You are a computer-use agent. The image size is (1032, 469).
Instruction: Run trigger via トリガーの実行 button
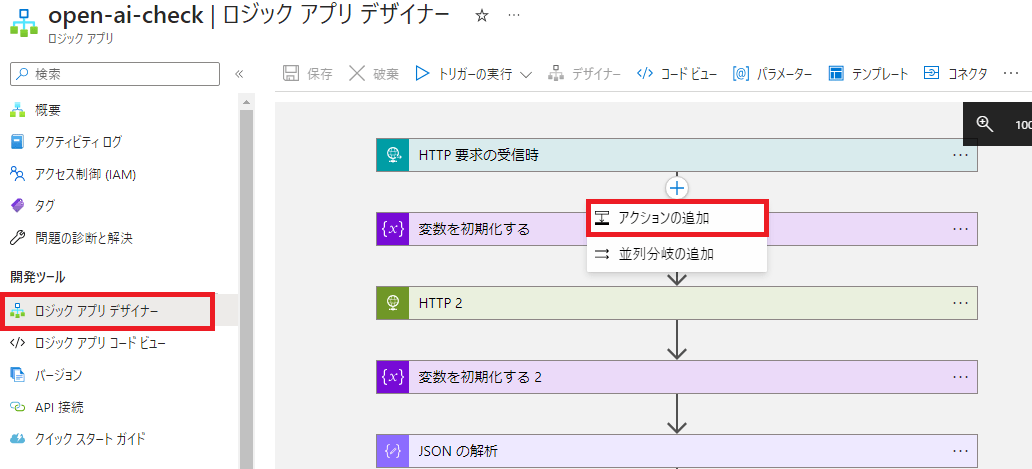pos(463,74)
